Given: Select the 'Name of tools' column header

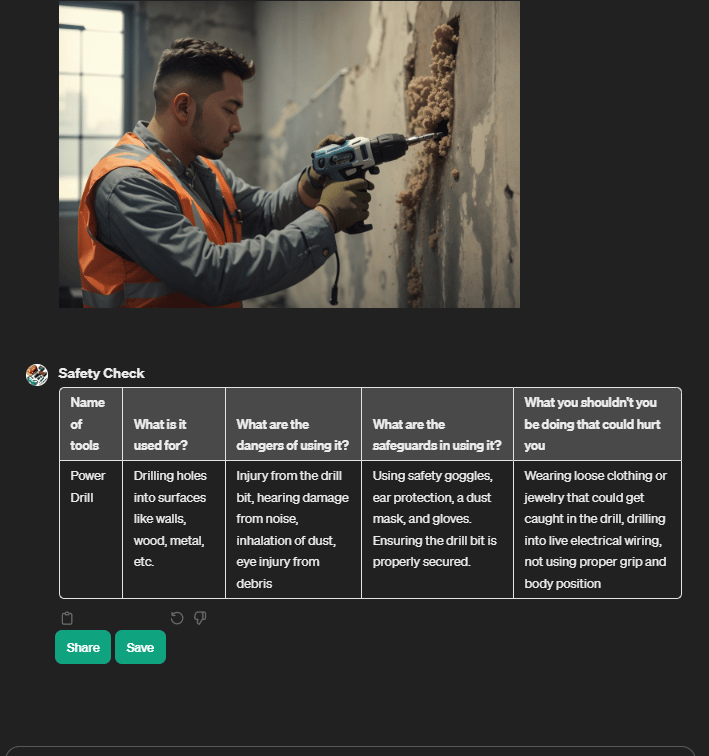Looking at the screenshot, I should coord(91,424).
